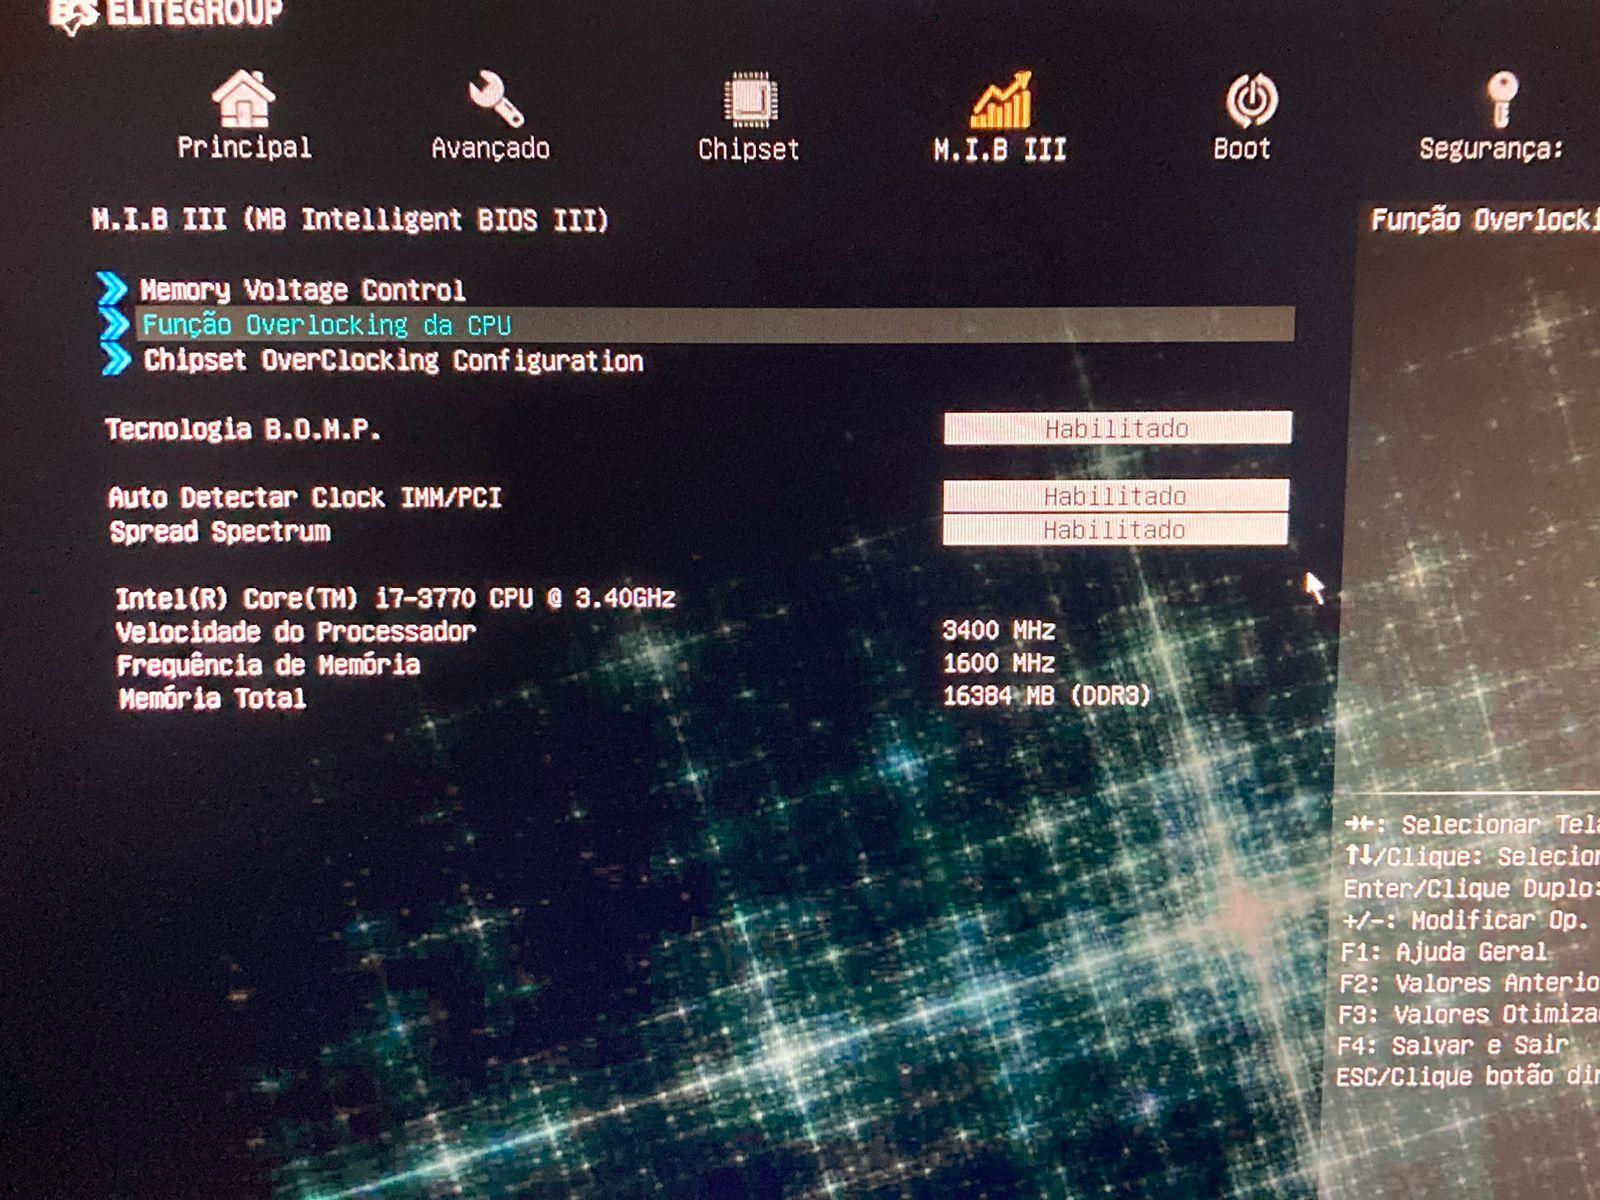The height and width of the screenshot is (1200, 1600).
Task: Open the Segurança key icon
Action: (x=1501, y=99)
